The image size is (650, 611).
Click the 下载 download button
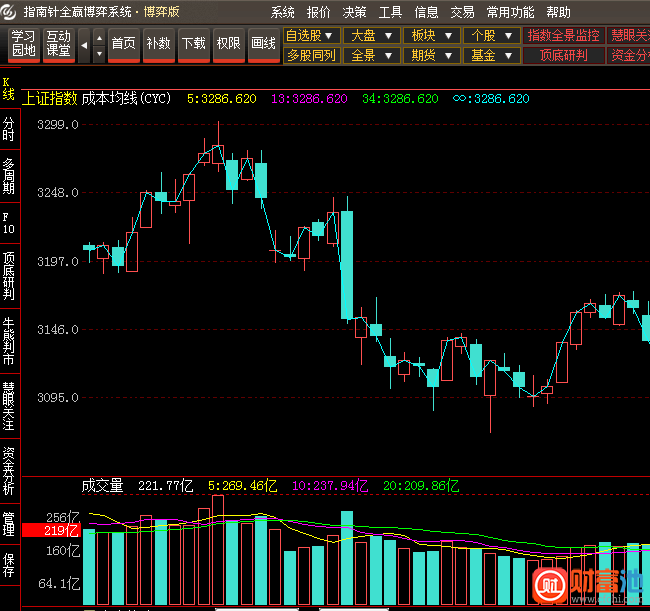click(x=194, y=44)
